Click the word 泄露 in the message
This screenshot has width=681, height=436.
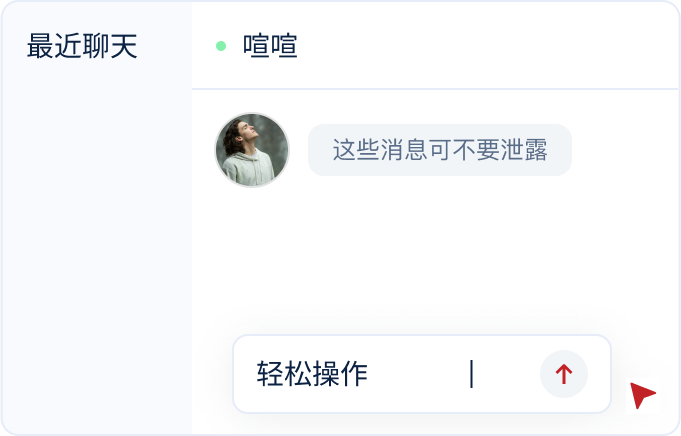point(524,150)
